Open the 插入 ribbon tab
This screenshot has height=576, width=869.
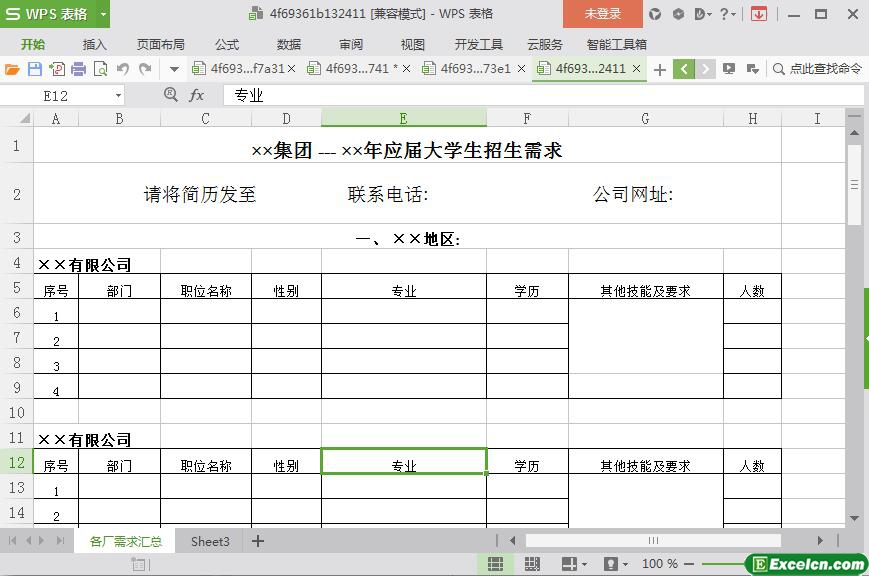tap(94, 44)
